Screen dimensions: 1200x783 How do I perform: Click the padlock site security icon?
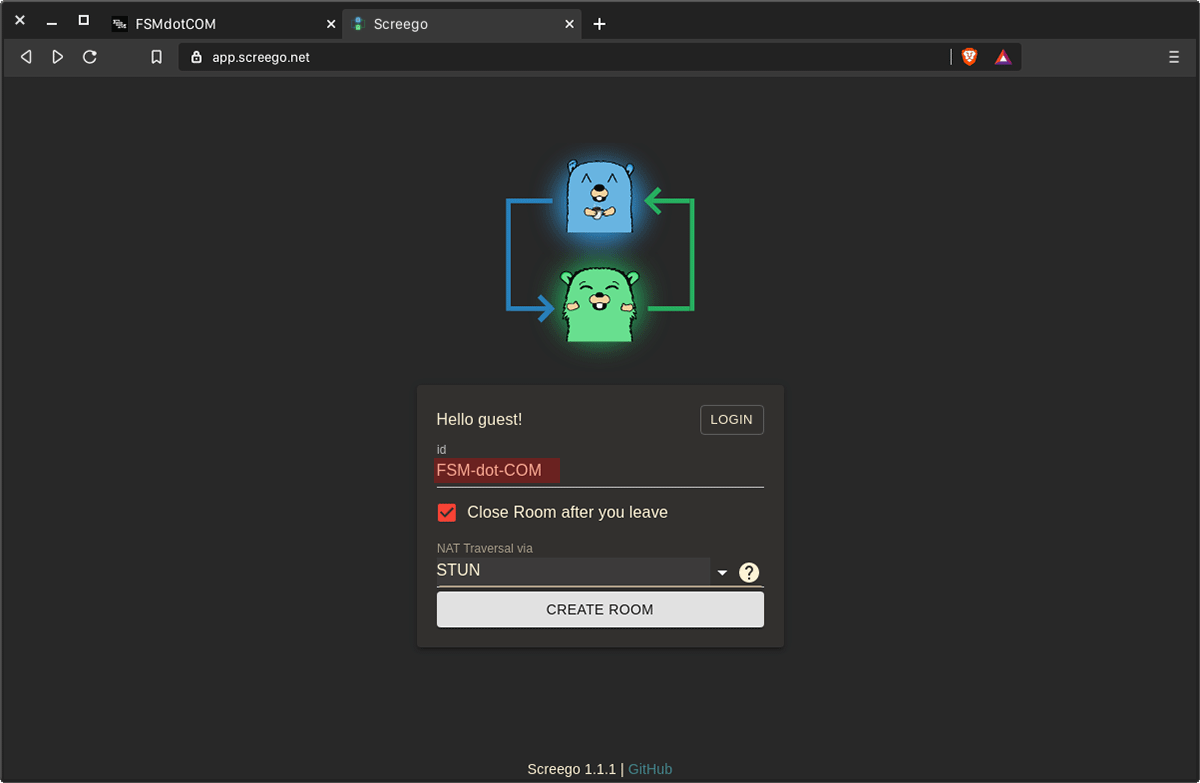pos(196,57)
